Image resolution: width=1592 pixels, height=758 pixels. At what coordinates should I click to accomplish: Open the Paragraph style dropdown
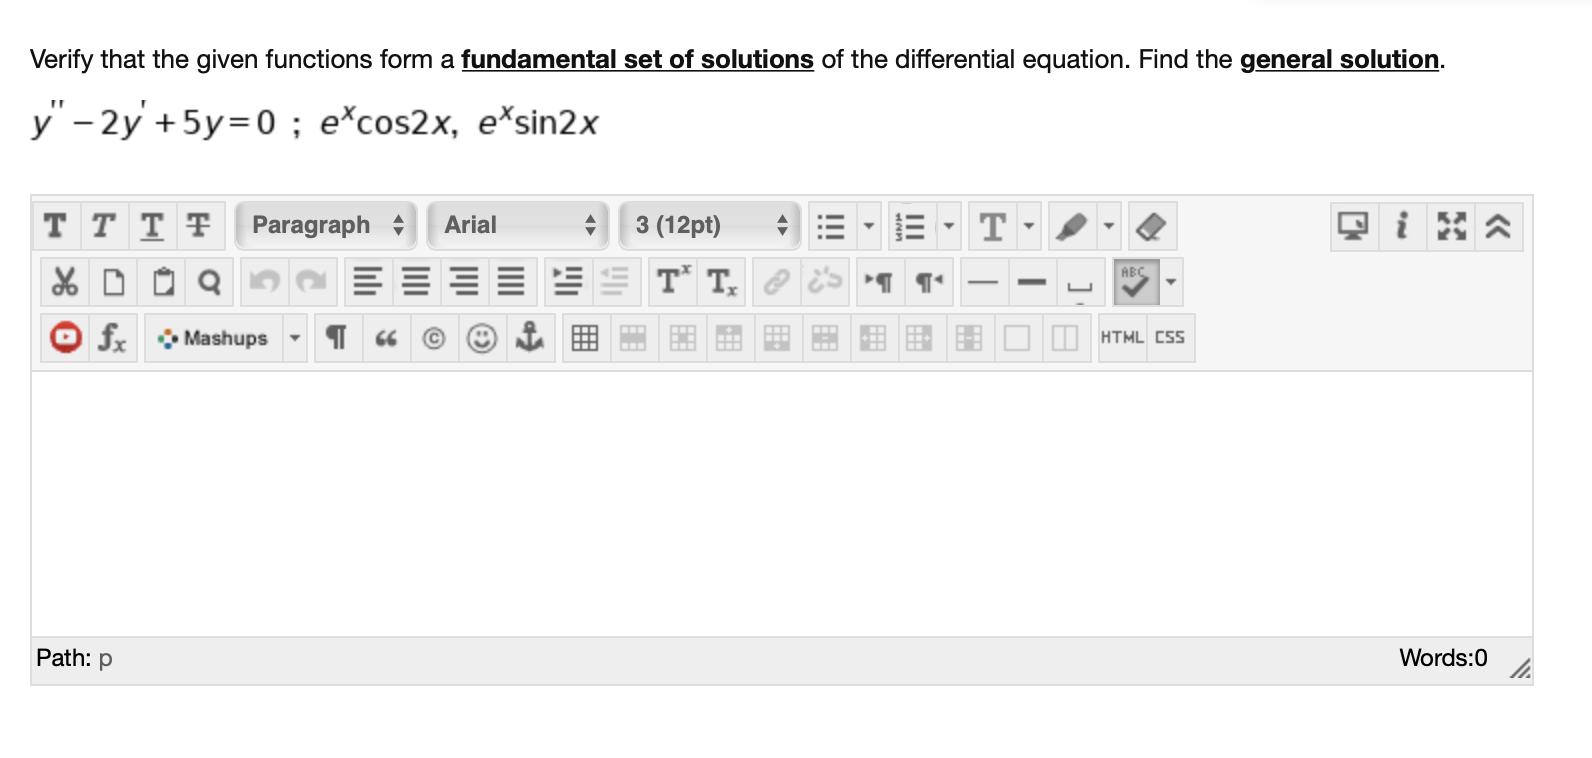[x=325, y=225]
